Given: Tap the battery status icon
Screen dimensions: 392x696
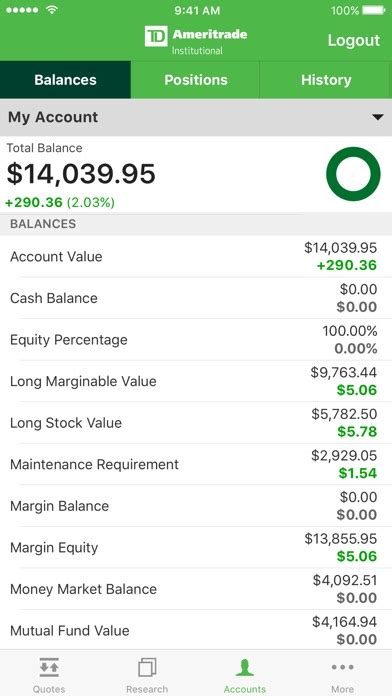Looking at the screenshot, I should (x=373, y=10).
